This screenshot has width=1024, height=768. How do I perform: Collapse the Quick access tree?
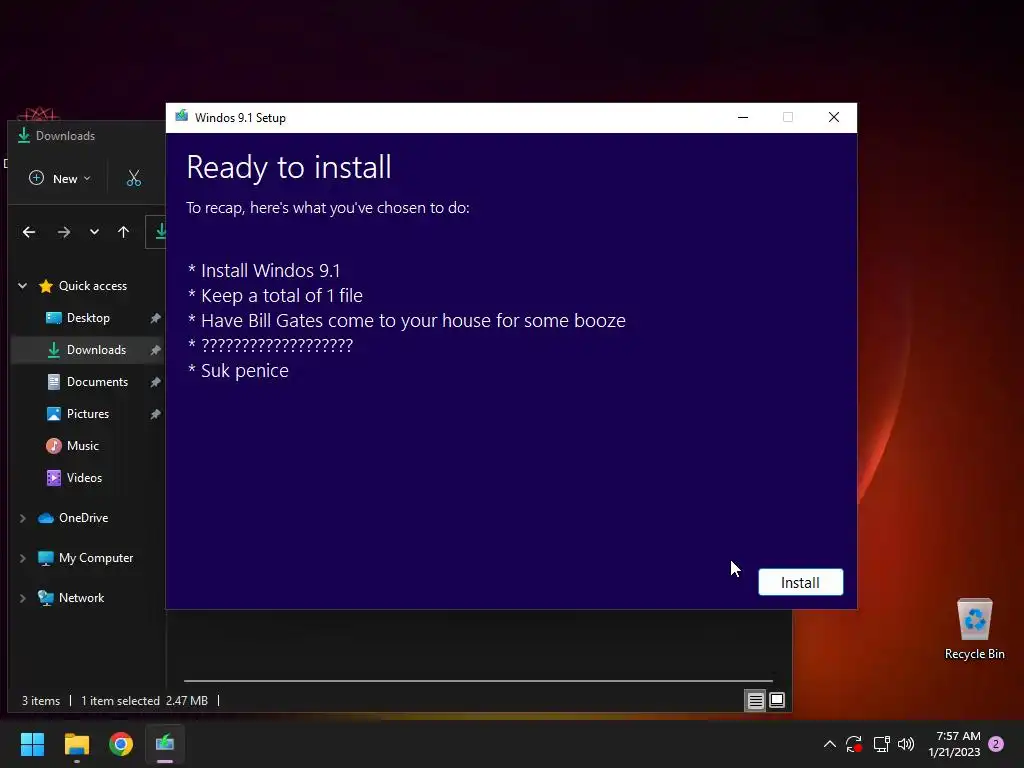pos(23,285)
